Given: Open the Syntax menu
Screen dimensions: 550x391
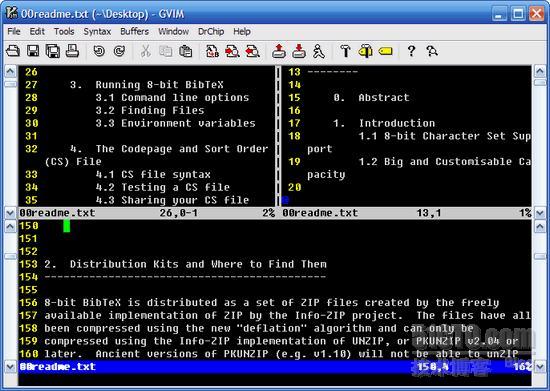Looking at the screenshot, I should click(x=97, y=32).
